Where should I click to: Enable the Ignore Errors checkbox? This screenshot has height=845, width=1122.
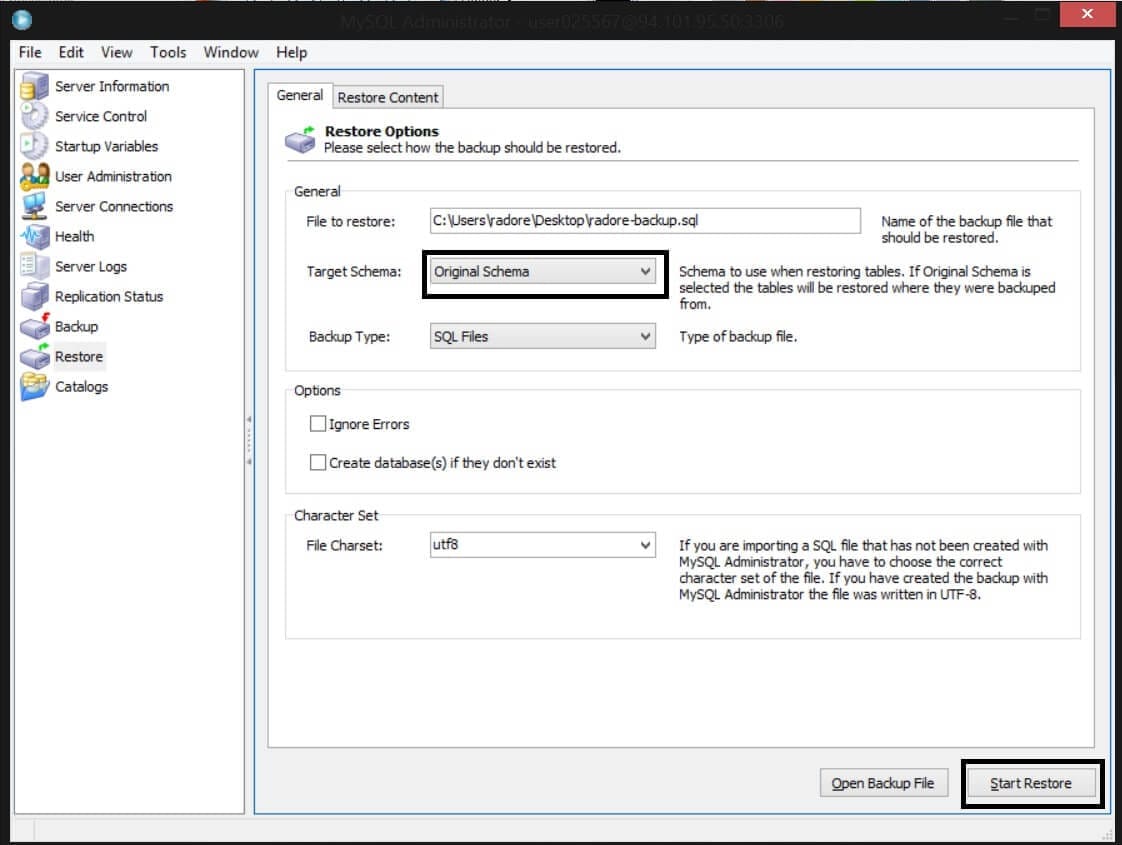(318, 424)
